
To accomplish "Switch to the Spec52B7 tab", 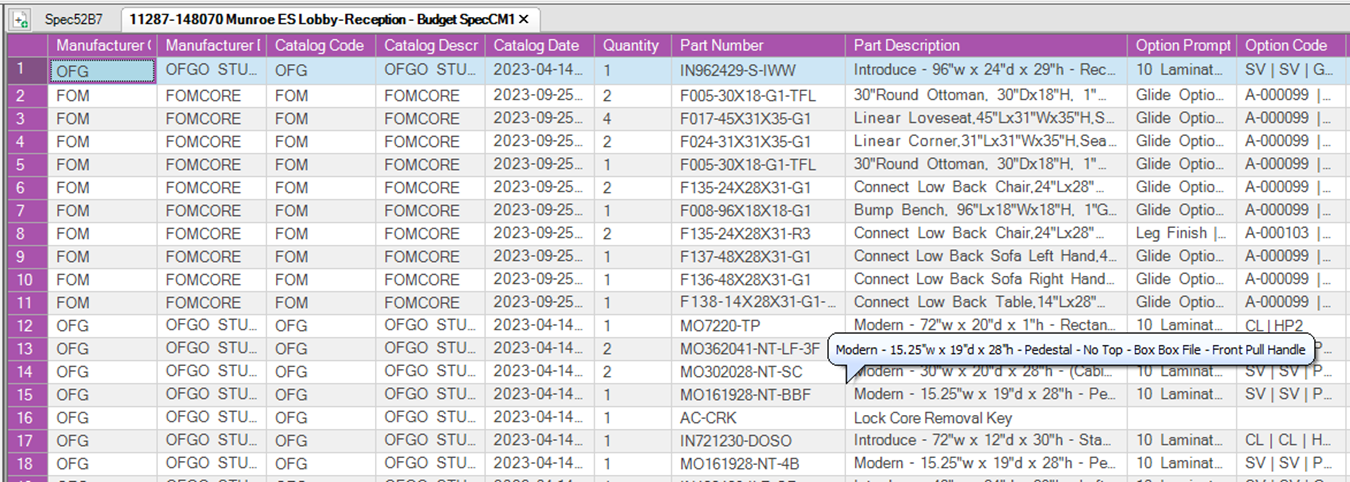I will pyautogui.click(x=73, y=19).
